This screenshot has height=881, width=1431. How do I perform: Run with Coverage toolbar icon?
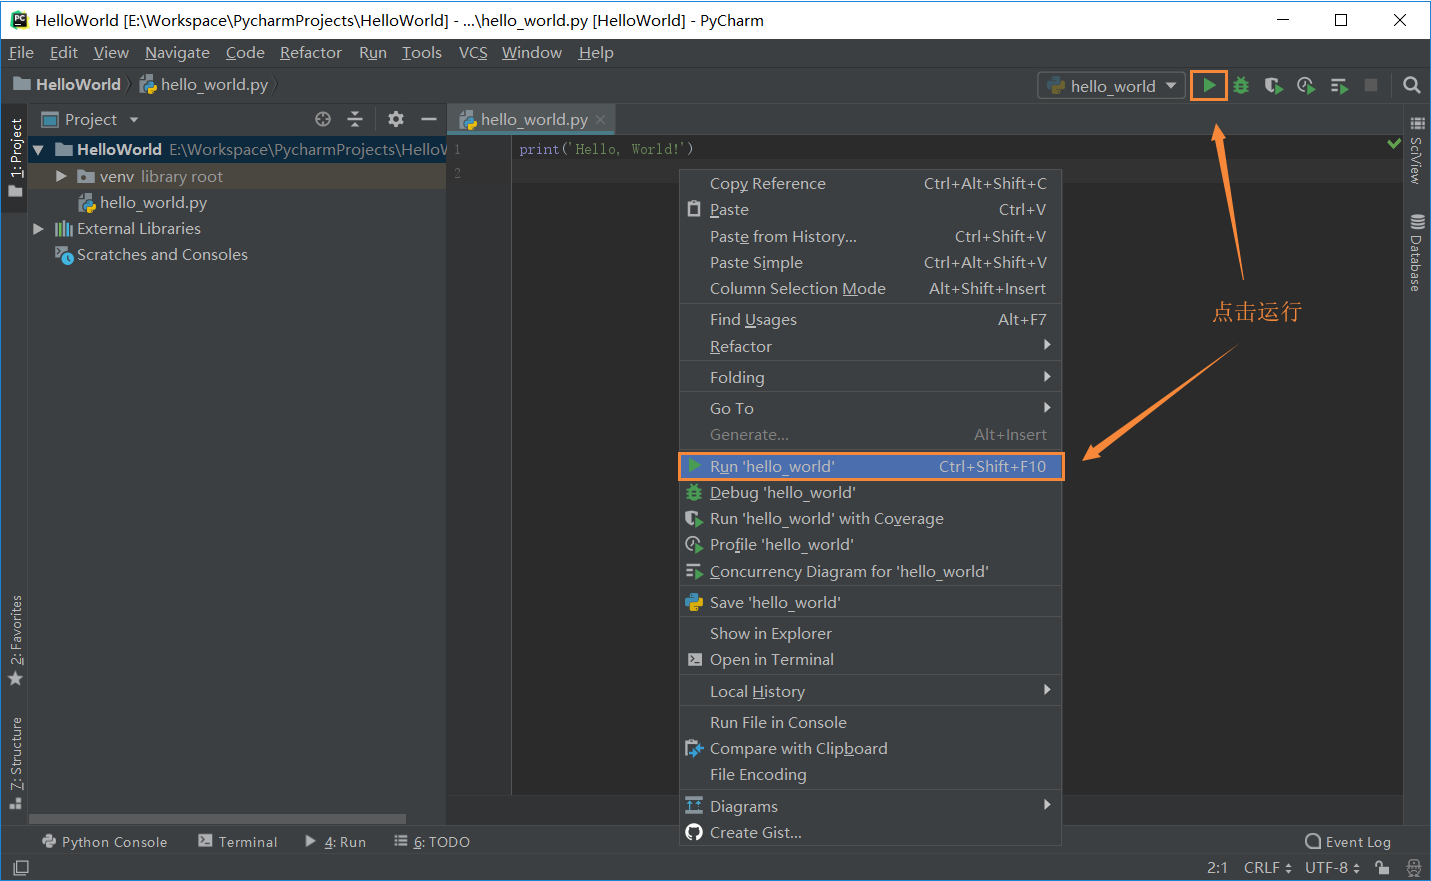pos(1273,85)
